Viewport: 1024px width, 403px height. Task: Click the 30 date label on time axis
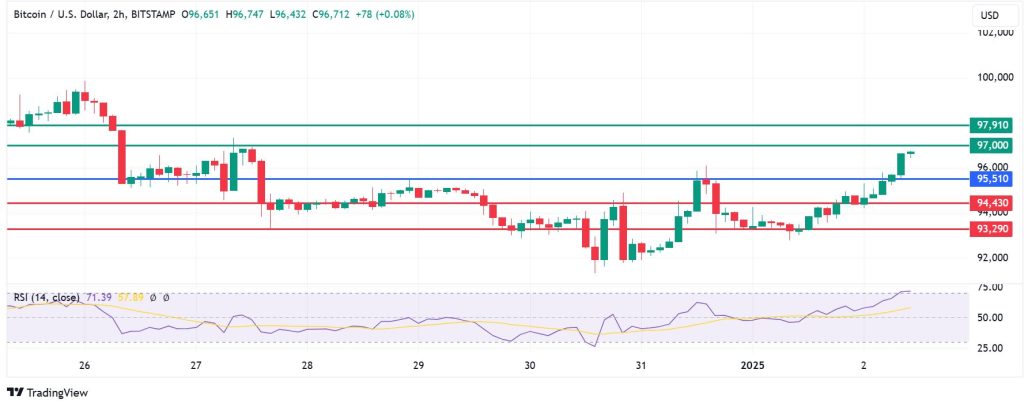[x=531, y=366]
